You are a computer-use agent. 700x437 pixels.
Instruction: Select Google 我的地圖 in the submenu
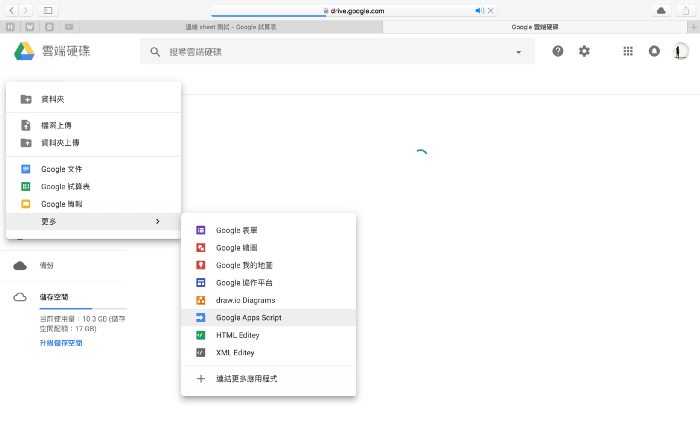click(268, 265)
